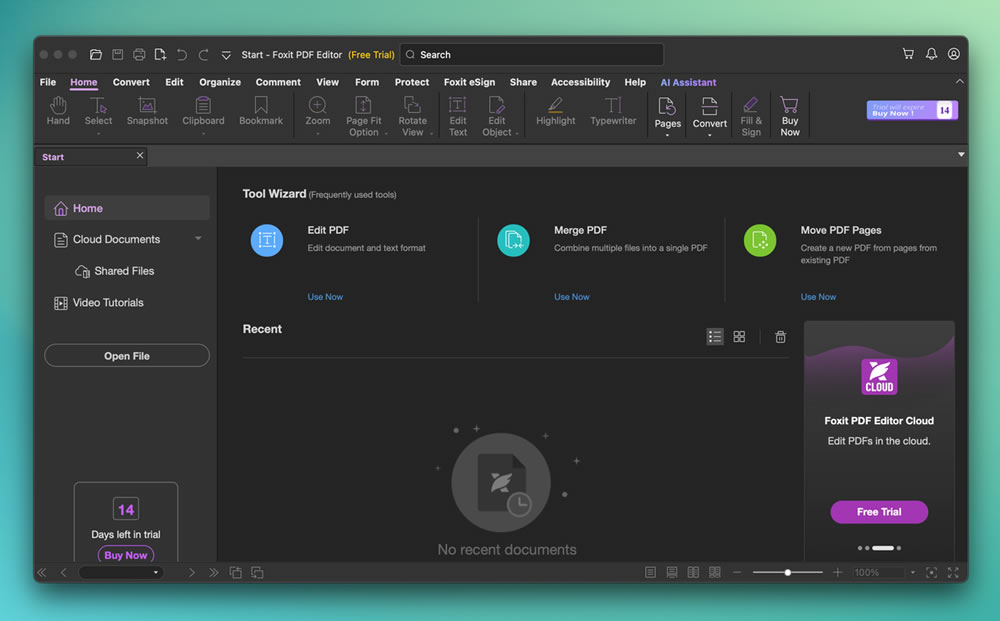Open the File menu
Viewport: 1000px width, 621px height.
[48, 82]
